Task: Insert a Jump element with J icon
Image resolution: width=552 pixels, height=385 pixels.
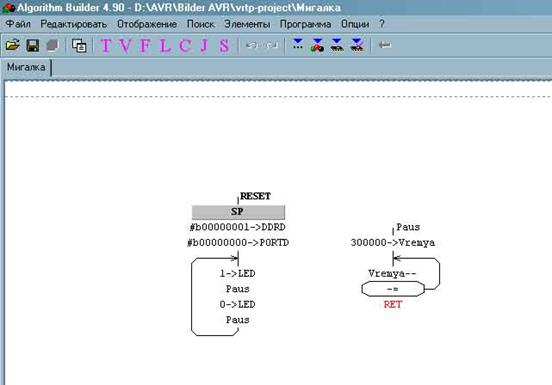Action: click(204, 45)
